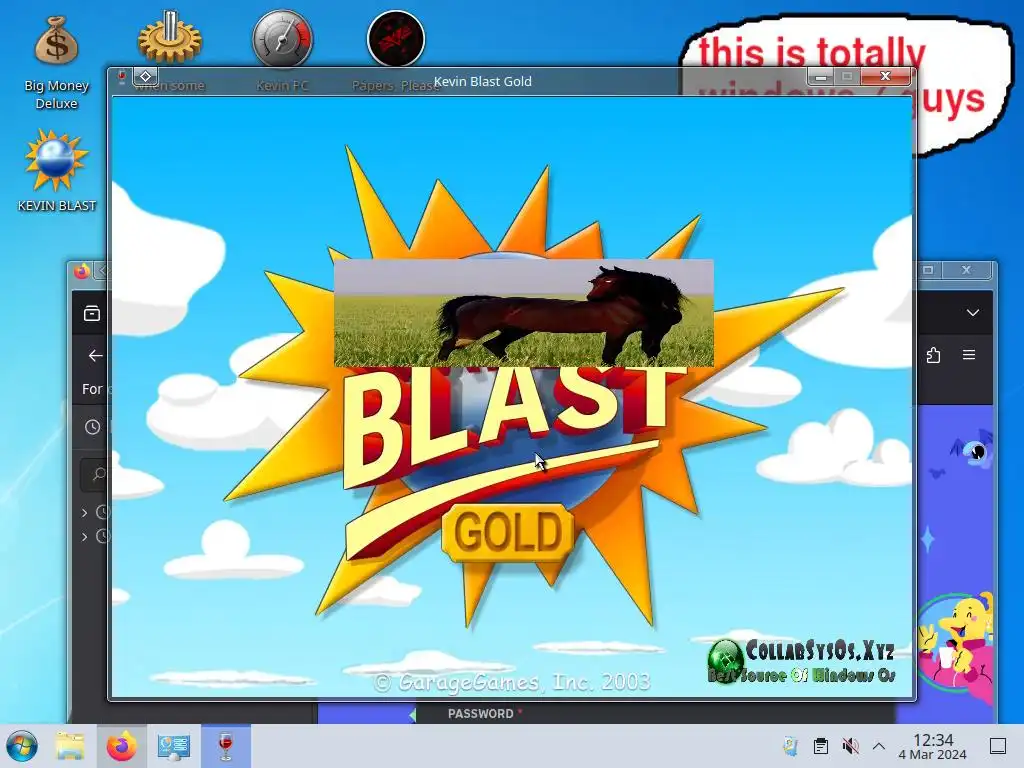Open file manager from taskbar
This screenshot has height=768, width=1024.
tap(70, 746)
